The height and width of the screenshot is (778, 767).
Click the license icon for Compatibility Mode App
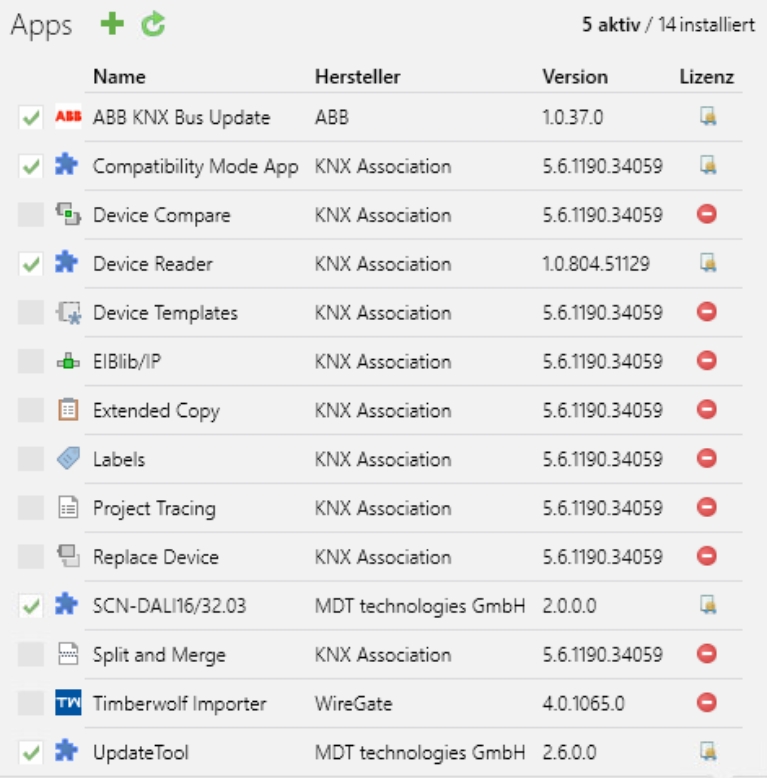tap(708, 165)
